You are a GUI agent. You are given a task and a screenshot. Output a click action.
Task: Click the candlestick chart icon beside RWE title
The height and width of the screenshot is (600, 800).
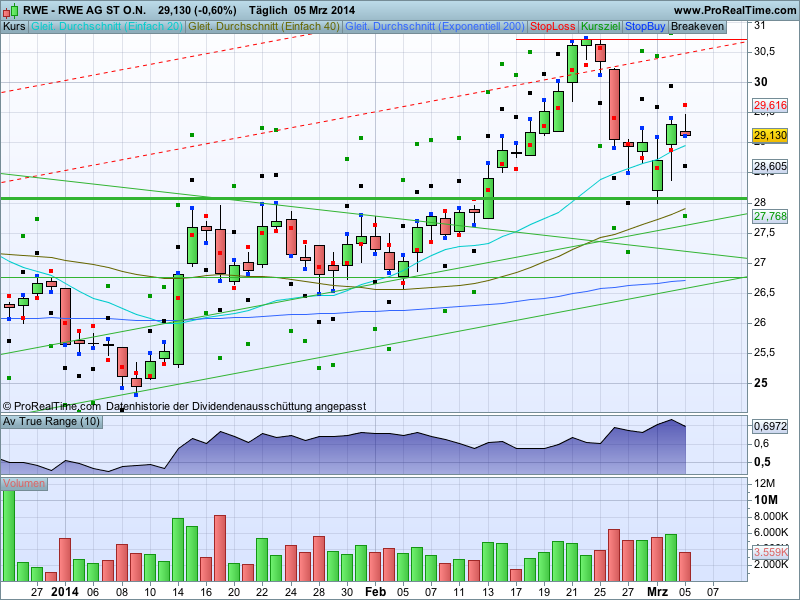tap(10, 10)
